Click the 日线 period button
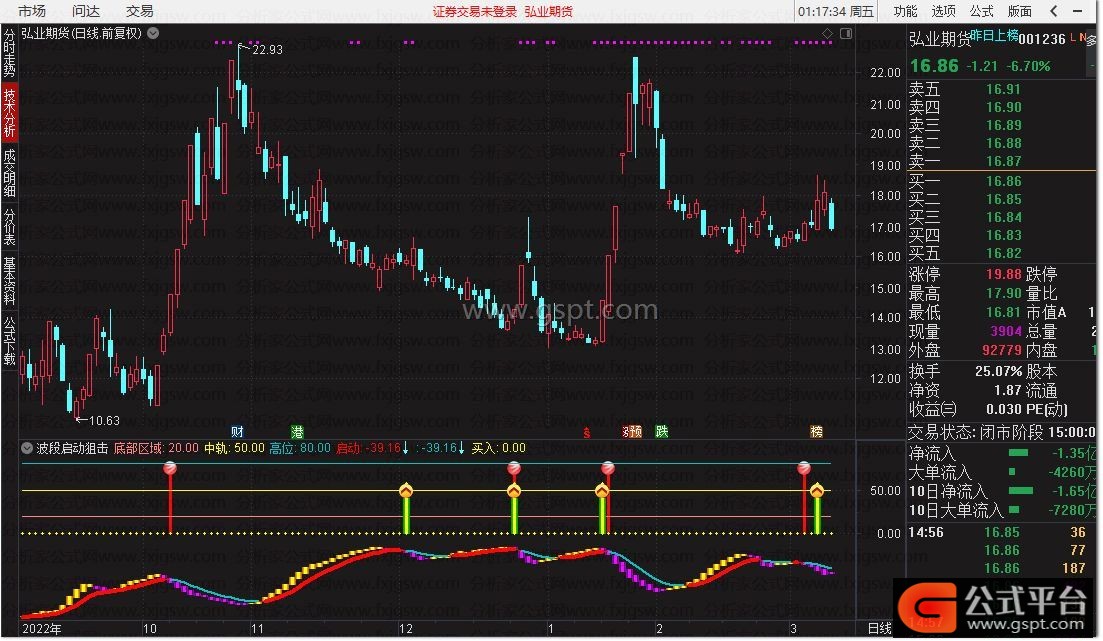Image resolution: width=1103 pixels, height=641 pixels. click(879, 628)
